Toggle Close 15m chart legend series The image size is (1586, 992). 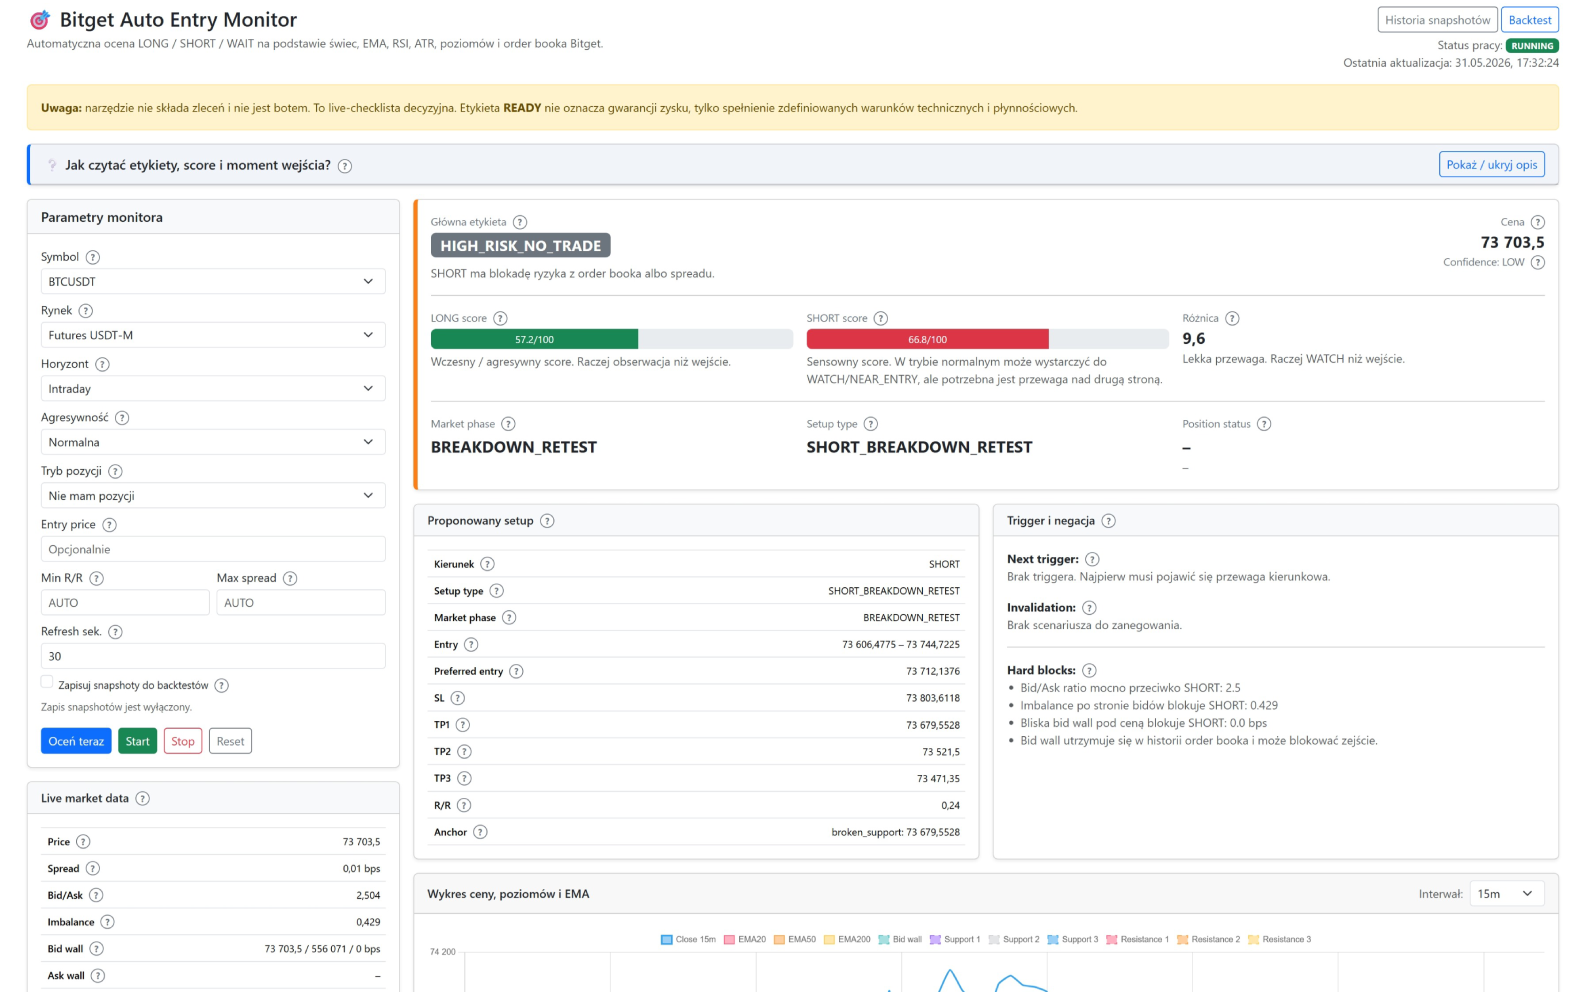[x=689, y=939]
